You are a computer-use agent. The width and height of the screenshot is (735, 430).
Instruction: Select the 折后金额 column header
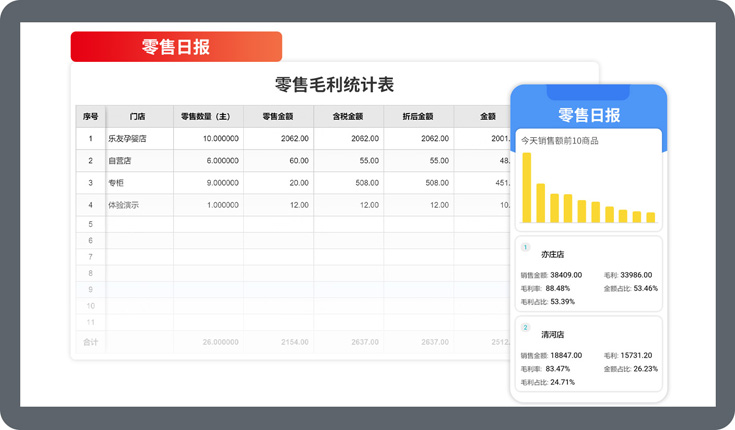point(418,116)
